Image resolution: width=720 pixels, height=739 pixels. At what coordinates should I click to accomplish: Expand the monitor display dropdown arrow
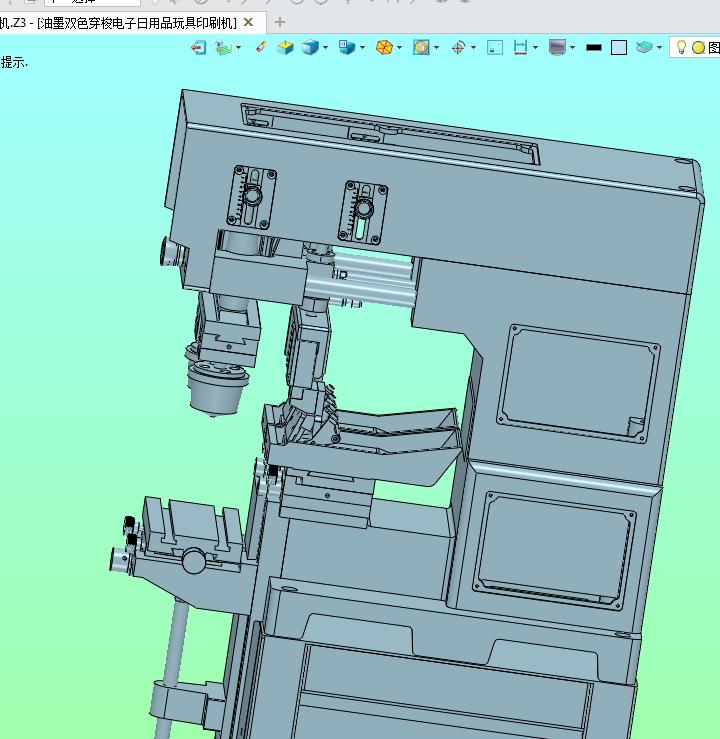[x=572, y=48]
